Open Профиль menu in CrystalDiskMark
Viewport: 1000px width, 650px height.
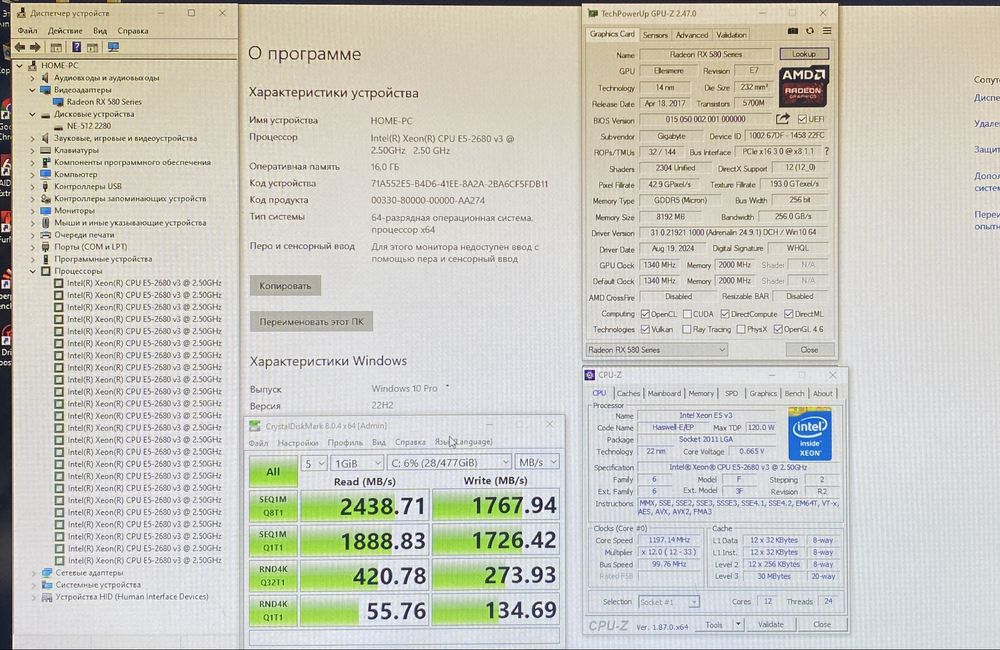click(344, 442)
